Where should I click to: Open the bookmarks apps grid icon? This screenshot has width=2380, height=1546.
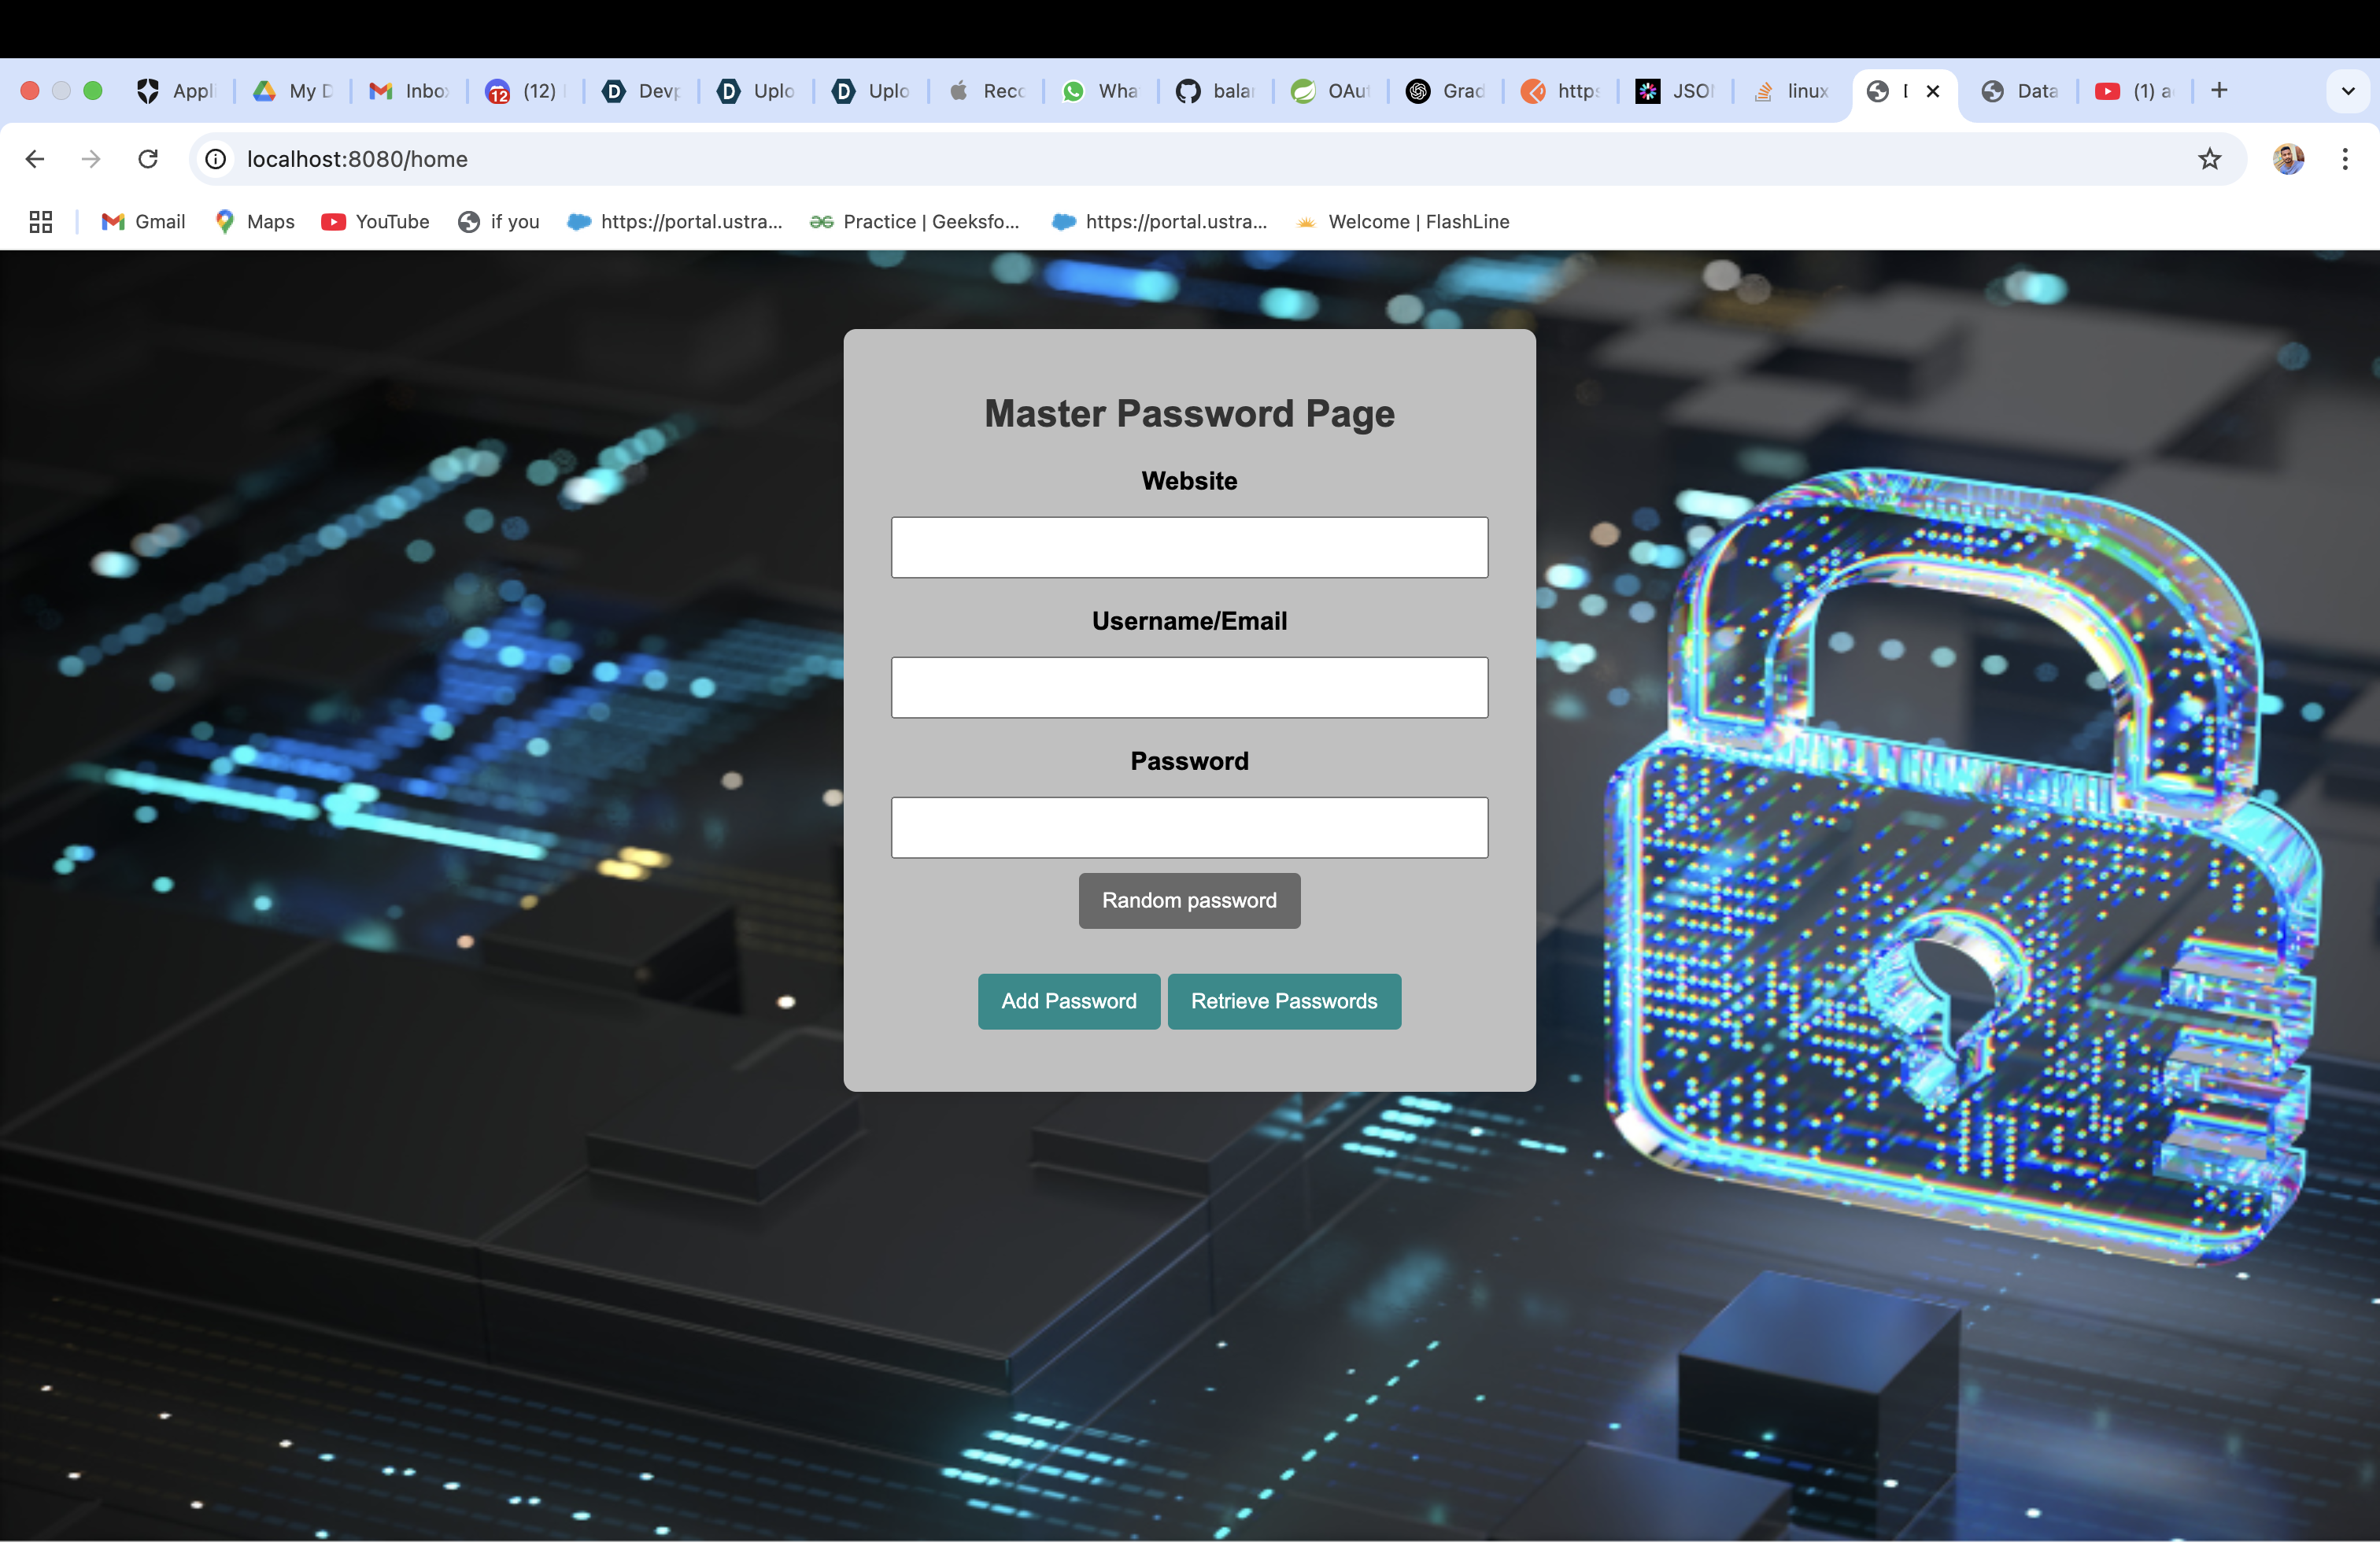[x=41, y=222]
